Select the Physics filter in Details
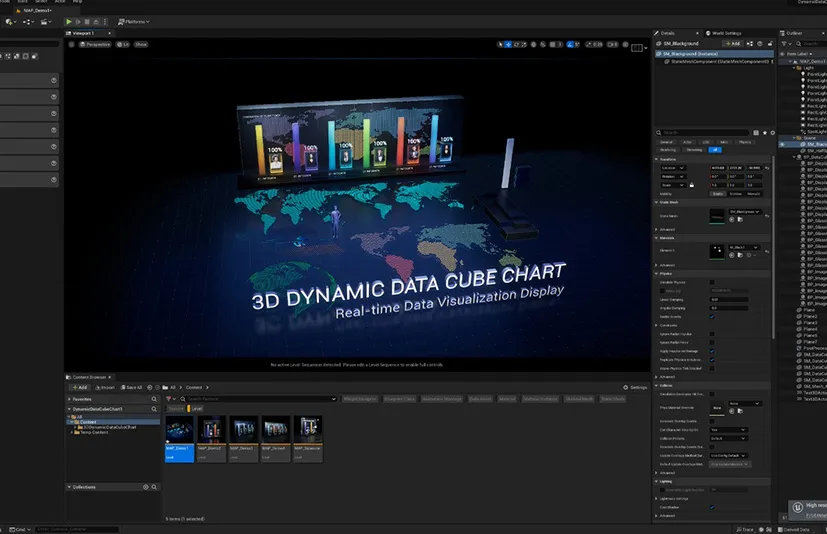 click(x=745, y=142)
